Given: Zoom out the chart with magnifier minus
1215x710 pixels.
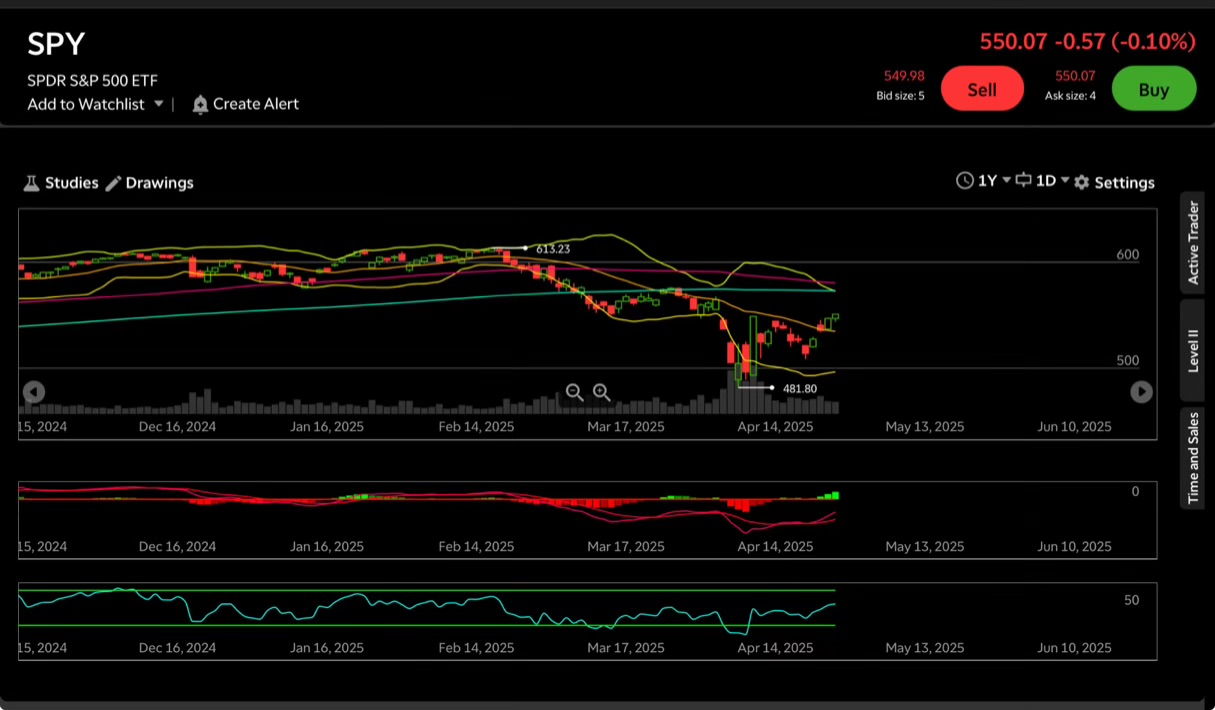Looking at the screenshot, I should [575, 392].
